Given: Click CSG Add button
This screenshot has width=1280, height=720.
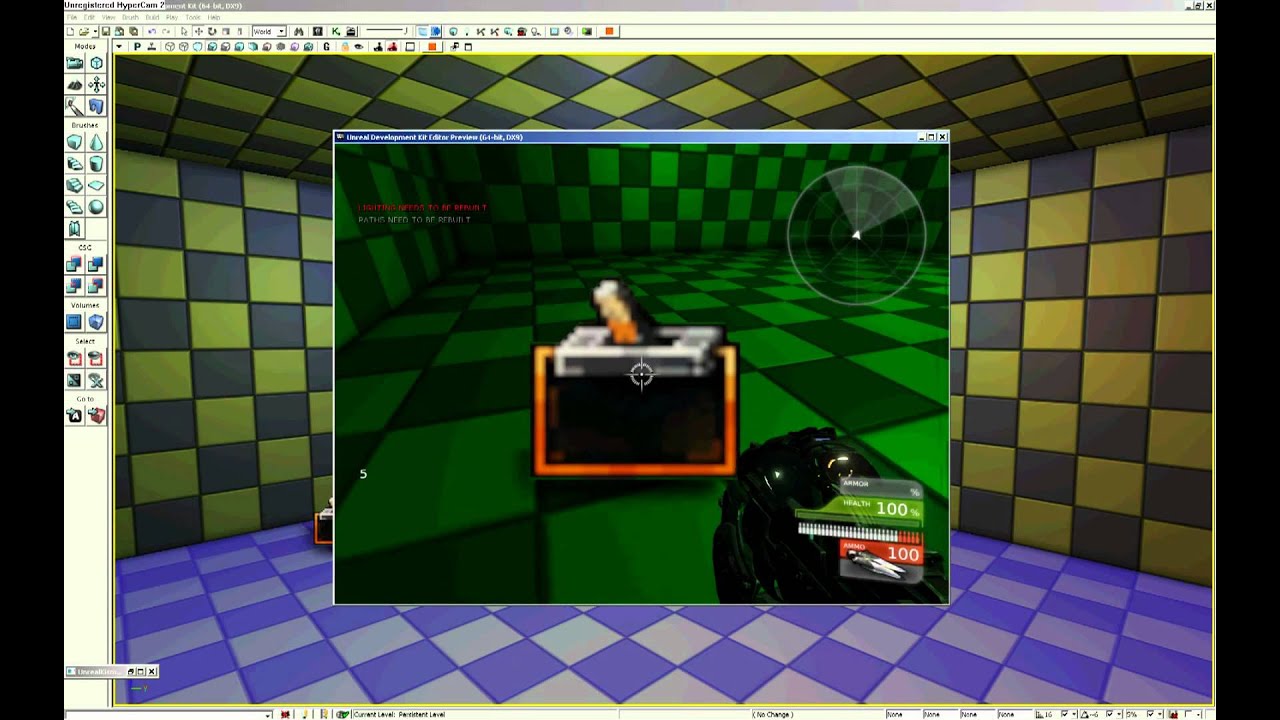Looking at the screenshot, I should 74,265.
